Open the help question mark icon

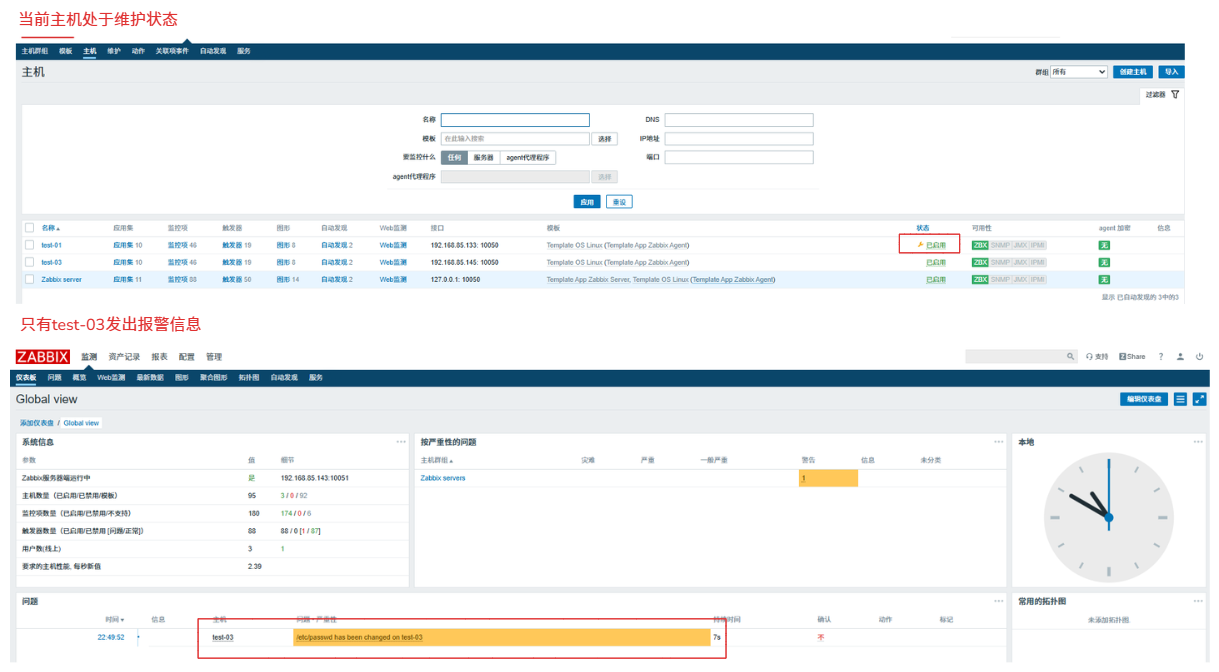click(1161, 356)
